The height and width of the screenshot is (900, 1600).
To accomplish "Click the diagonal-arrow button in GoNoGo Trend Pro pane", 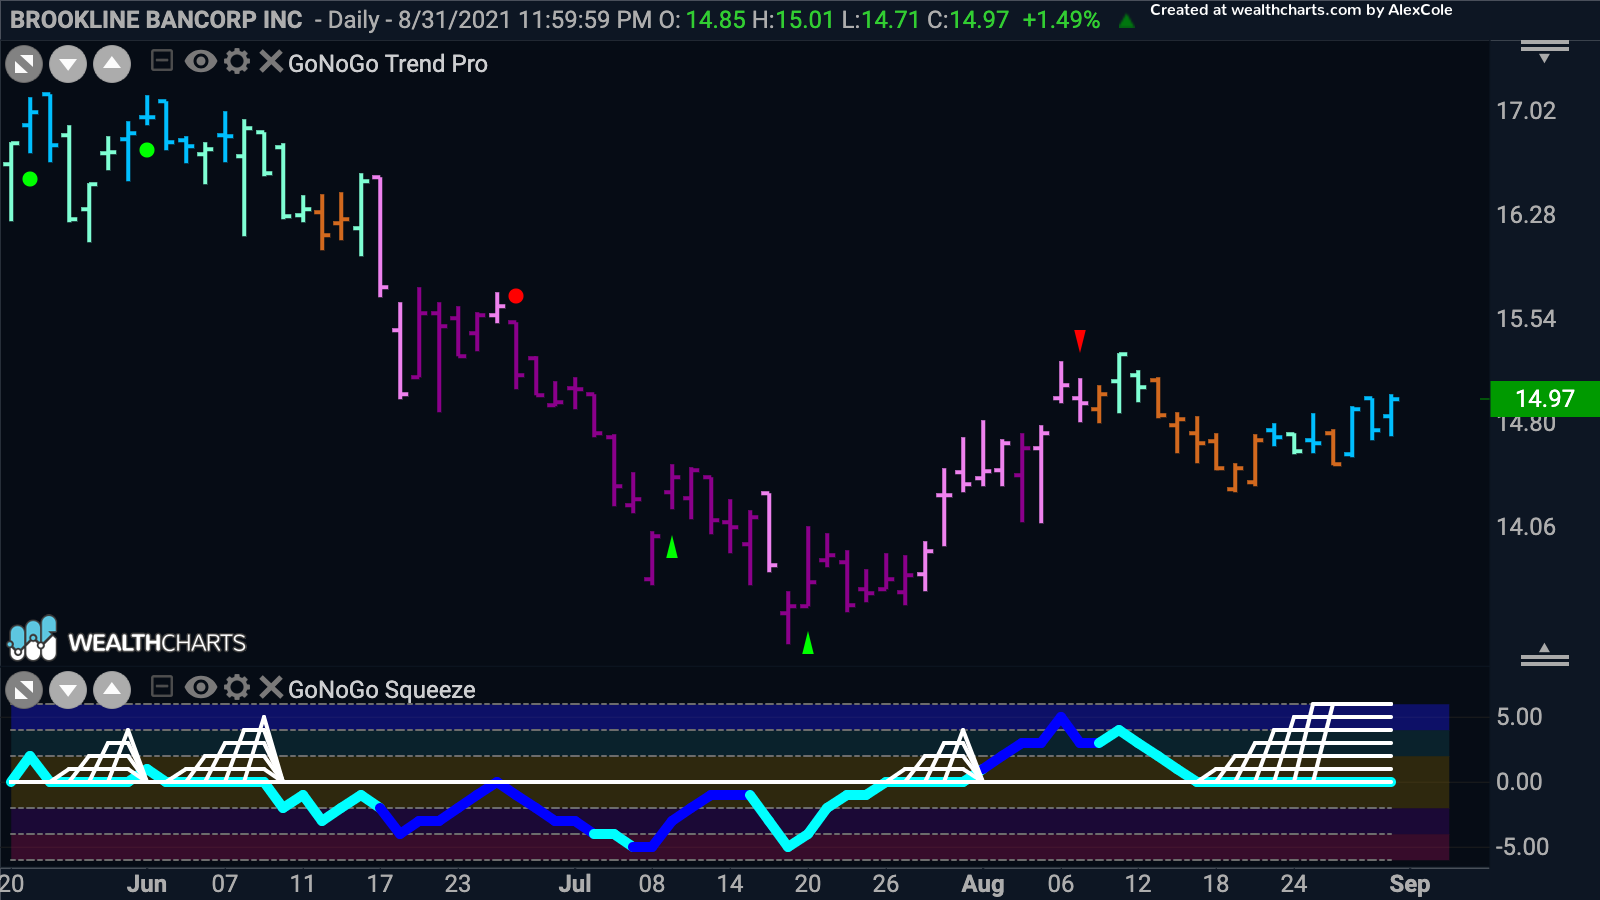I will (24, 65).
